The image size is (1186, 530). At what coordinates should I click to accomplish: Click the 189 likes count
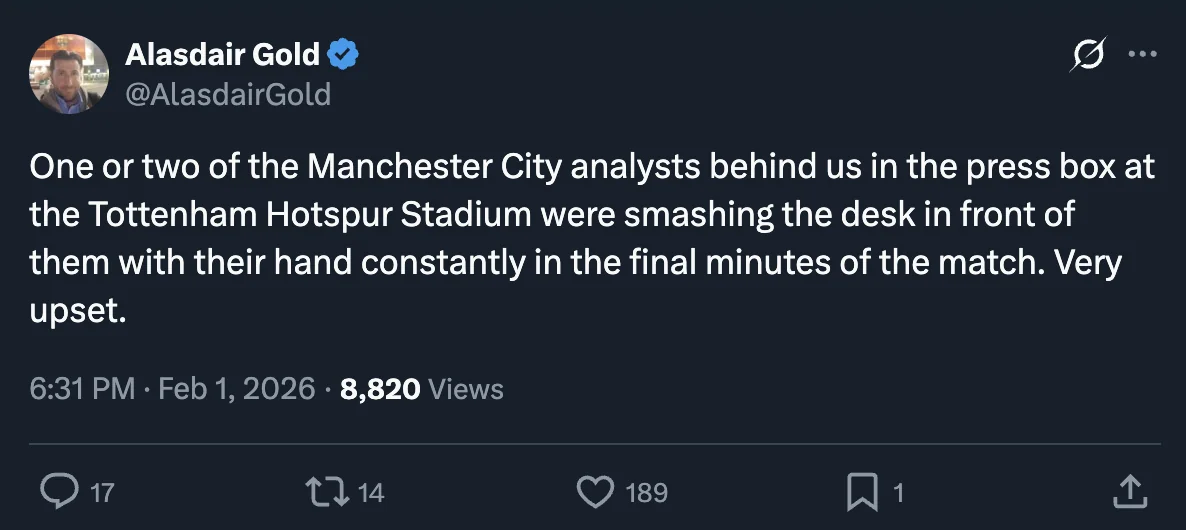tap(646, 492)
